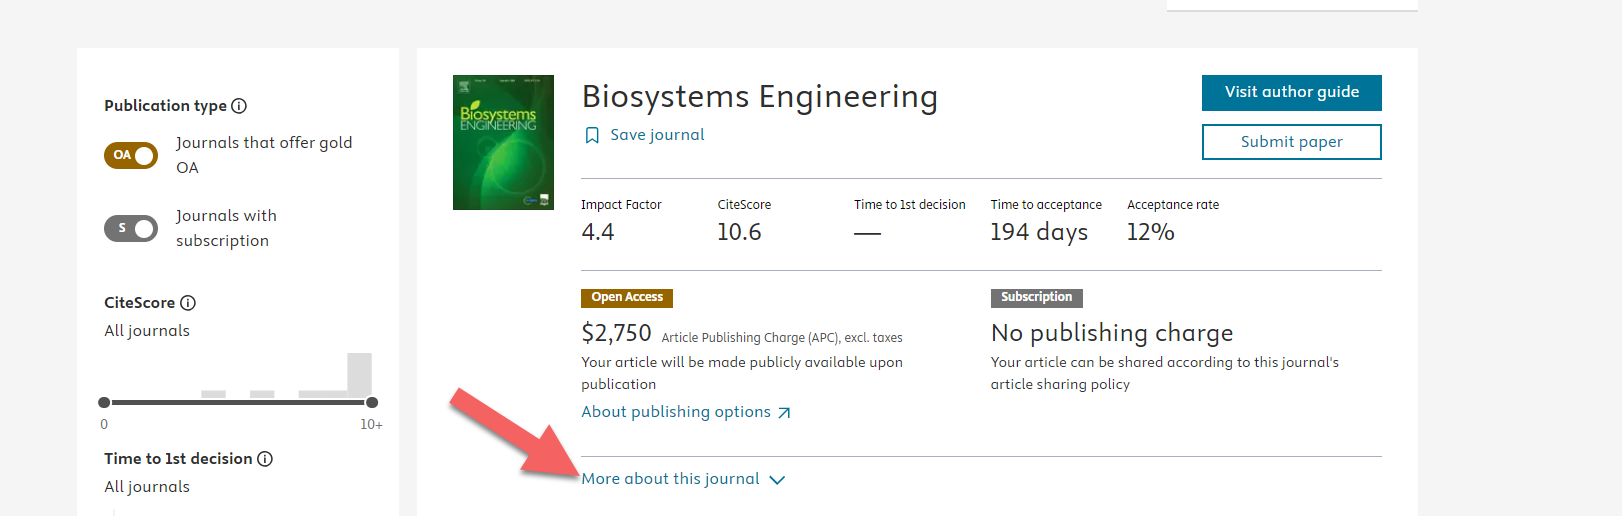The height and width of the screenshot is (516, 1622).
Task: Click Time to 1st decision info icon
Action: (x=265, y=459)
